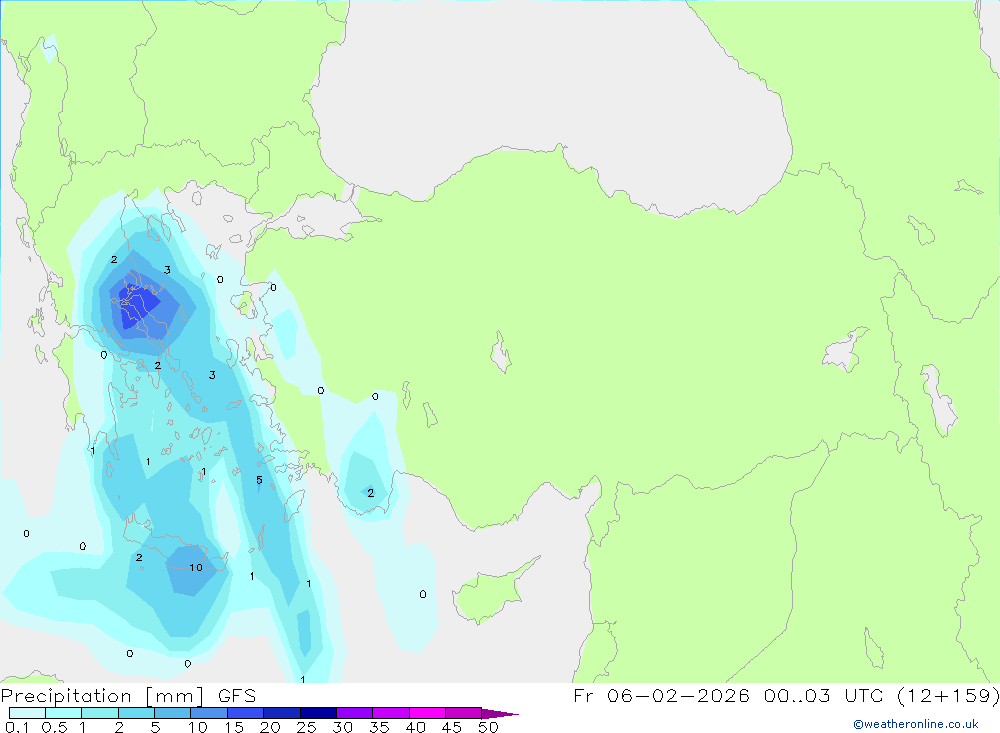Image resolution: width=1000 pixels, height=733 pixels.
Task: Click the 0.1–0.5 mm lightest cyan legend swatch
Action: [x=27, y=713]
